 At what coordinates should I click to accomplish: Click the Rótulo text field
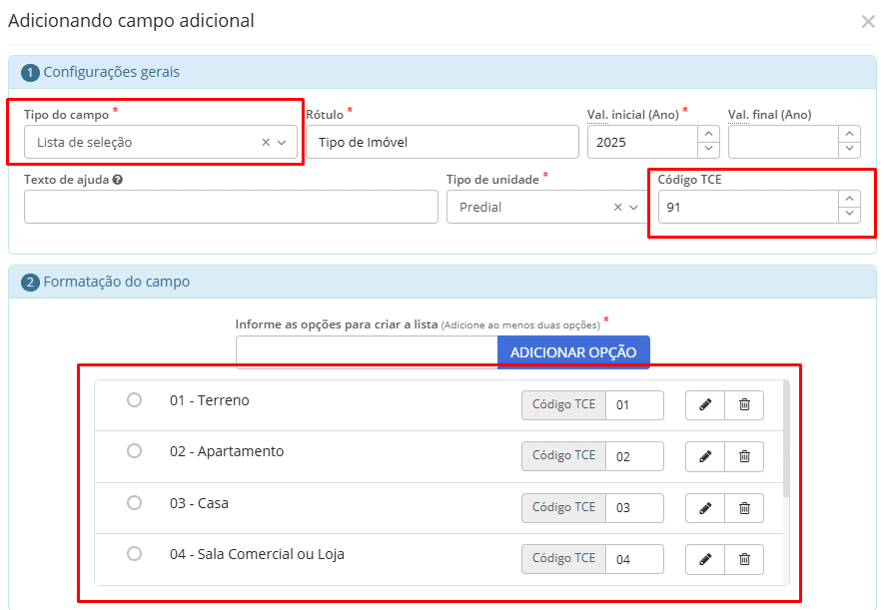pyautogui.click(x=442, y=142)
